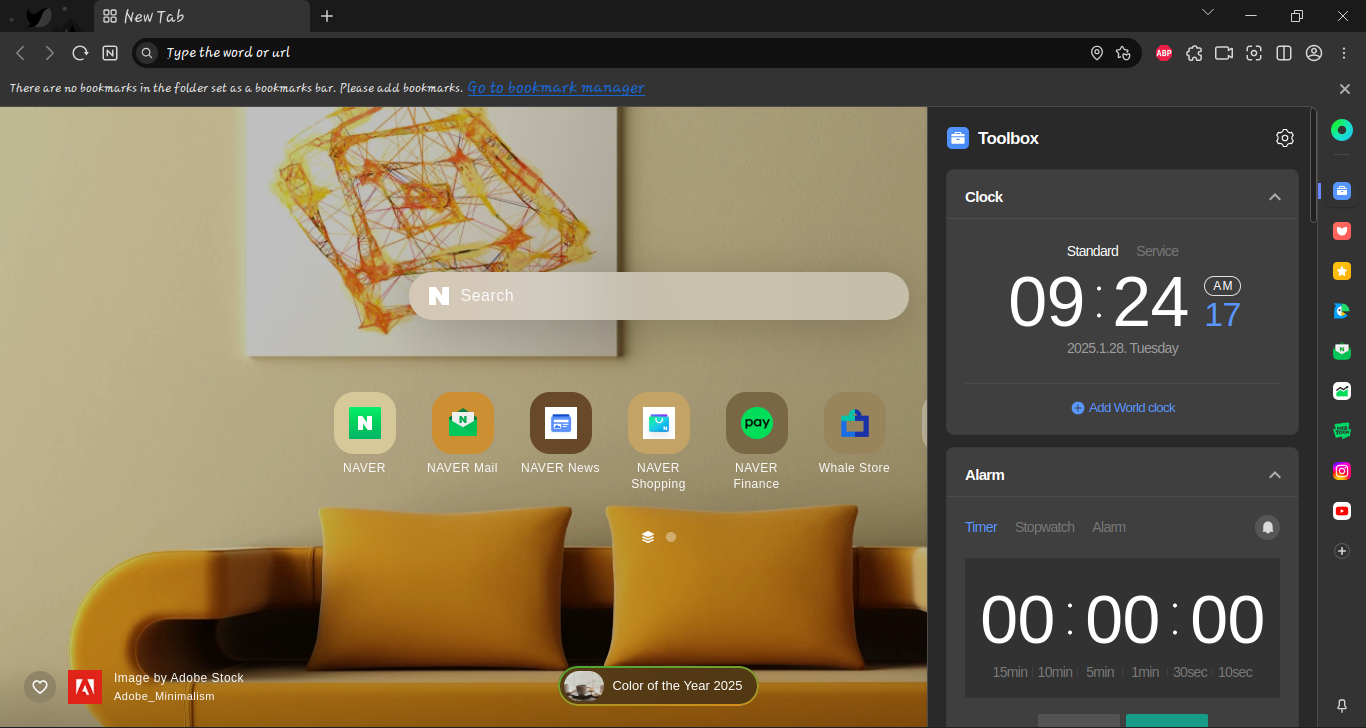The height and width of the screenshot is (728, 1366).
Task: Set timer preset 5min
Action: (1100, 672)
